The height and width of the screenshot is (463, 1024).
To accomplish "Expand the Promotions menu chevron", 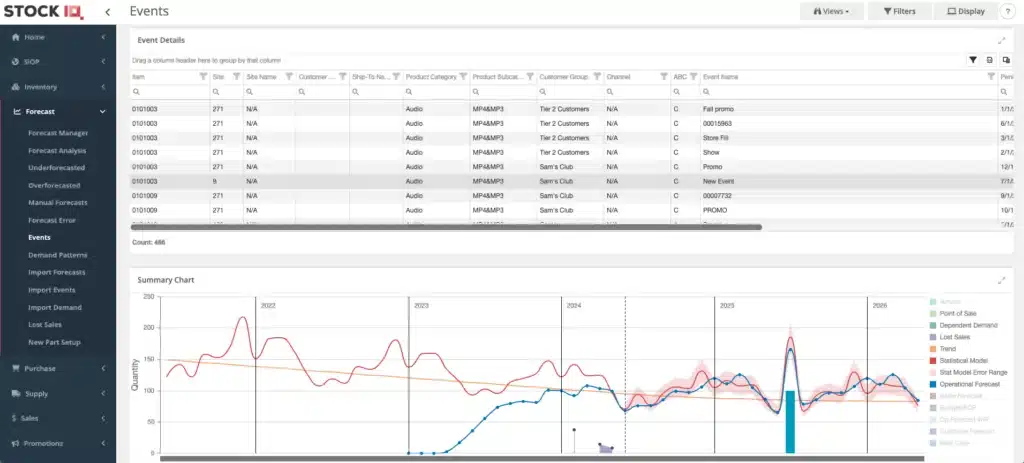I will click(103, 443).
